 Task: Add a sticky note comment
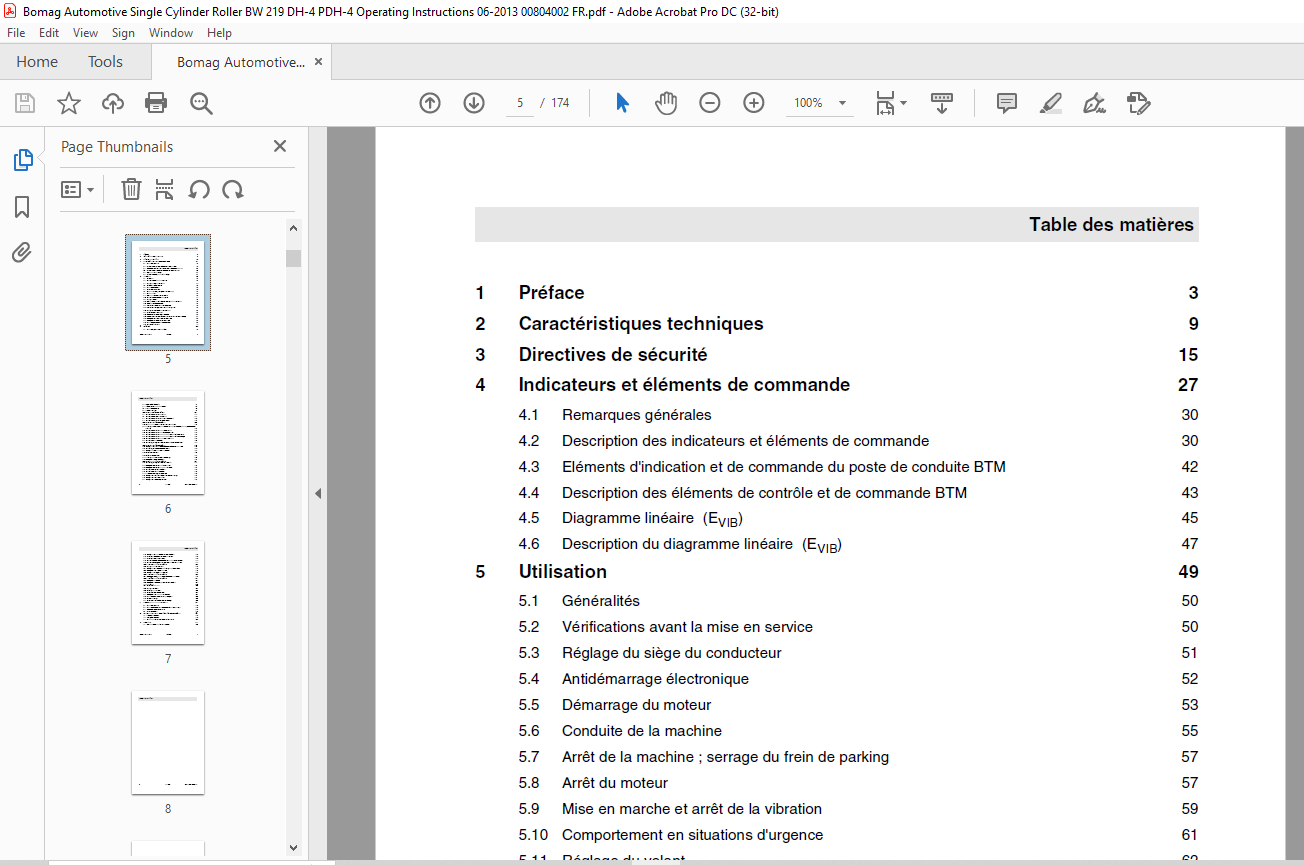1007,103
